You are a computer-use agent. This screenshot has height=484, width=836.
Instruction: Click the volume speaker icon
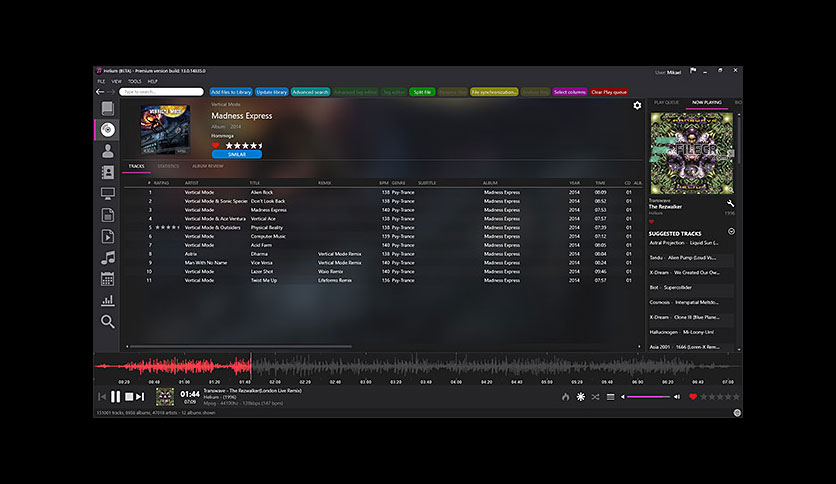tap(677, 397)
